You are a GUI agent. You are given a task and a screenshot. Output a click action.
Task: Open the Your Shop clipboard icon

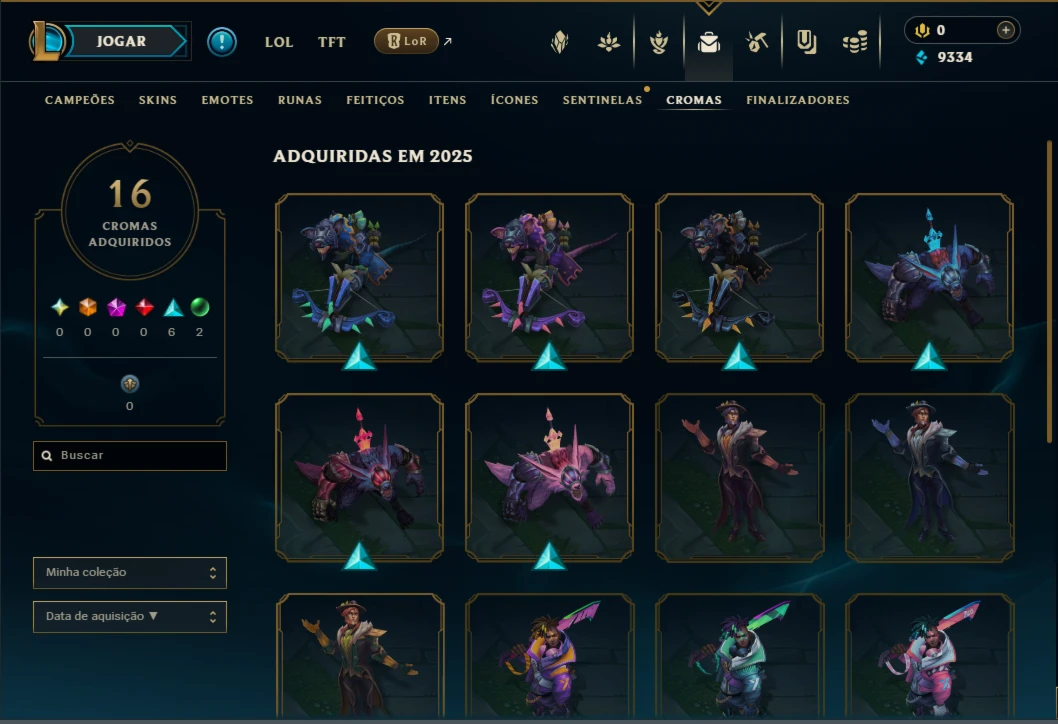806,43
